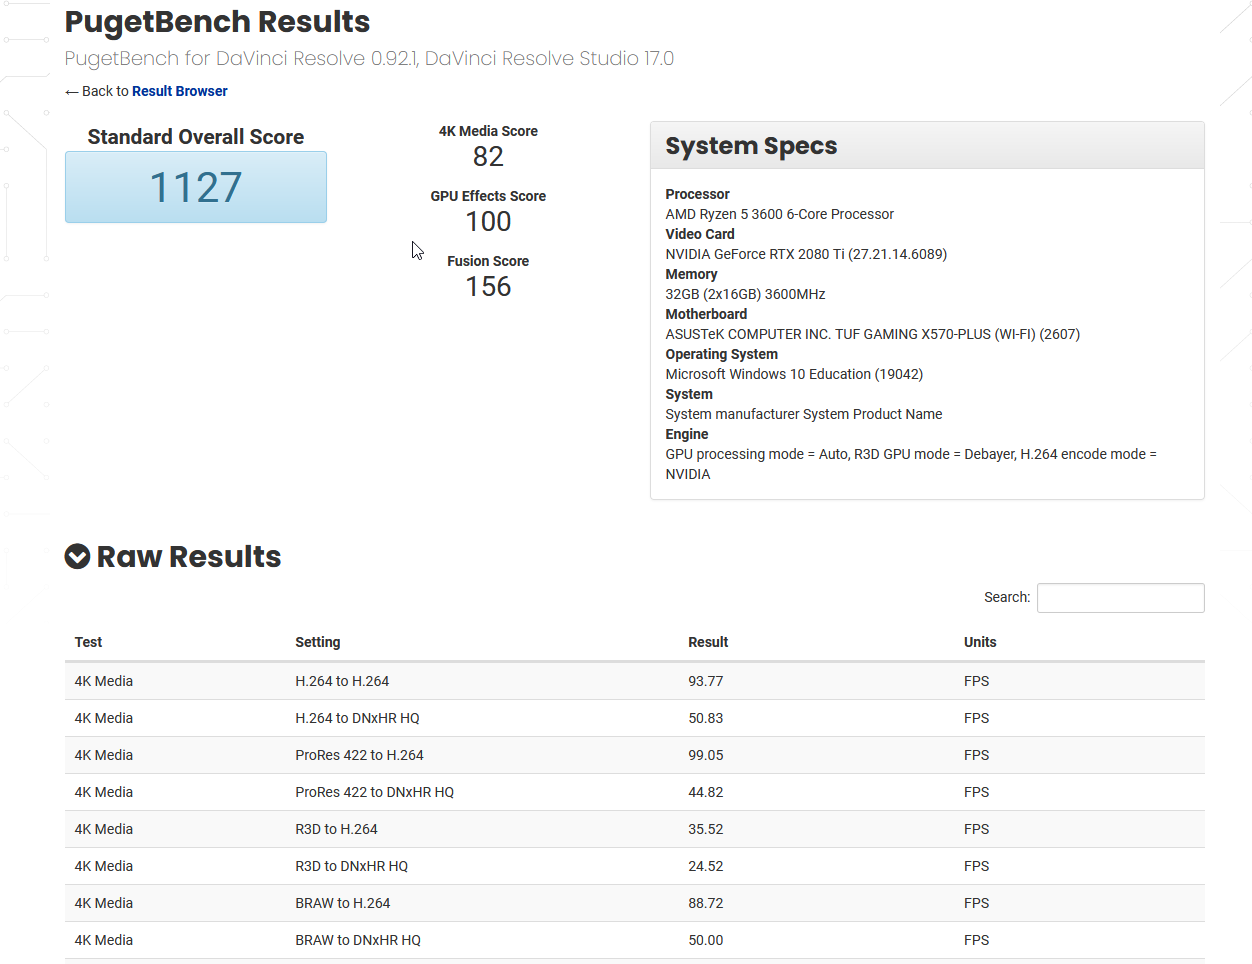
Task: Select the System manufacturer System Product Name text
Action: 803,414
